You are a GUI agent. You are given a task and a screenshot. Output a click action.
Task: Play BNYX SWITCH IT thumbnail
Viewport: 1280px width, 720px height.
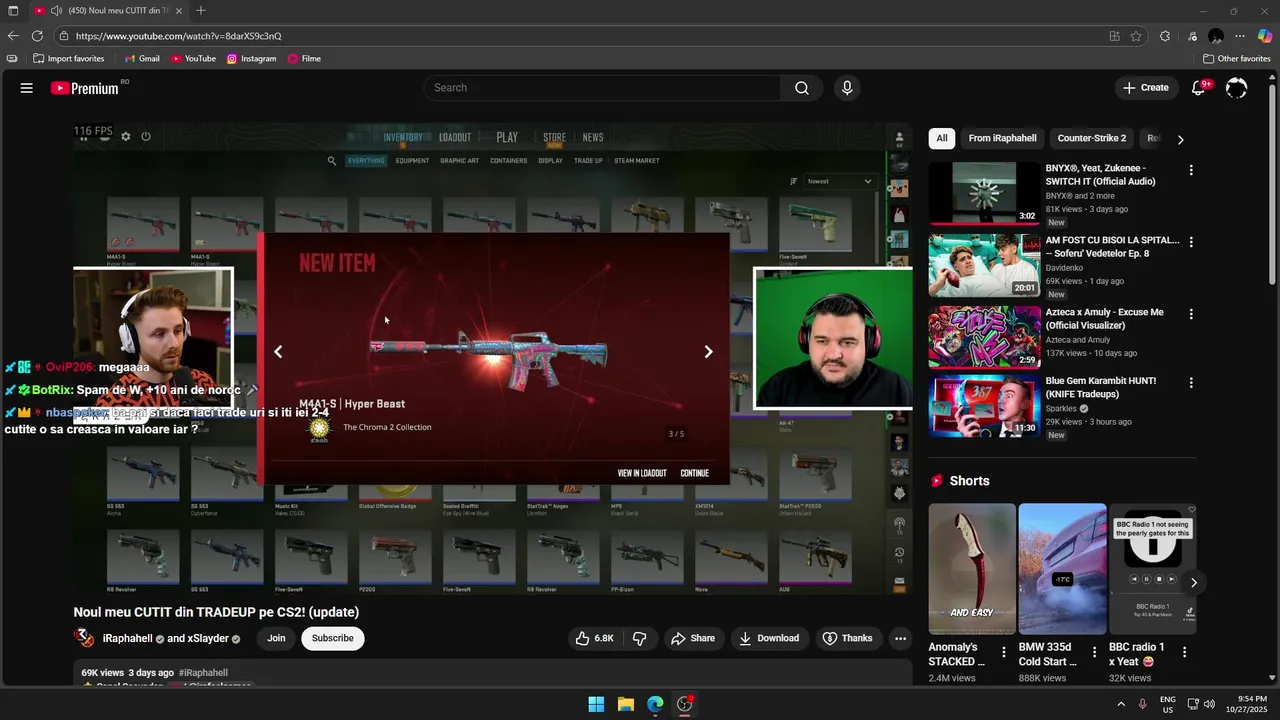[984, 193]
